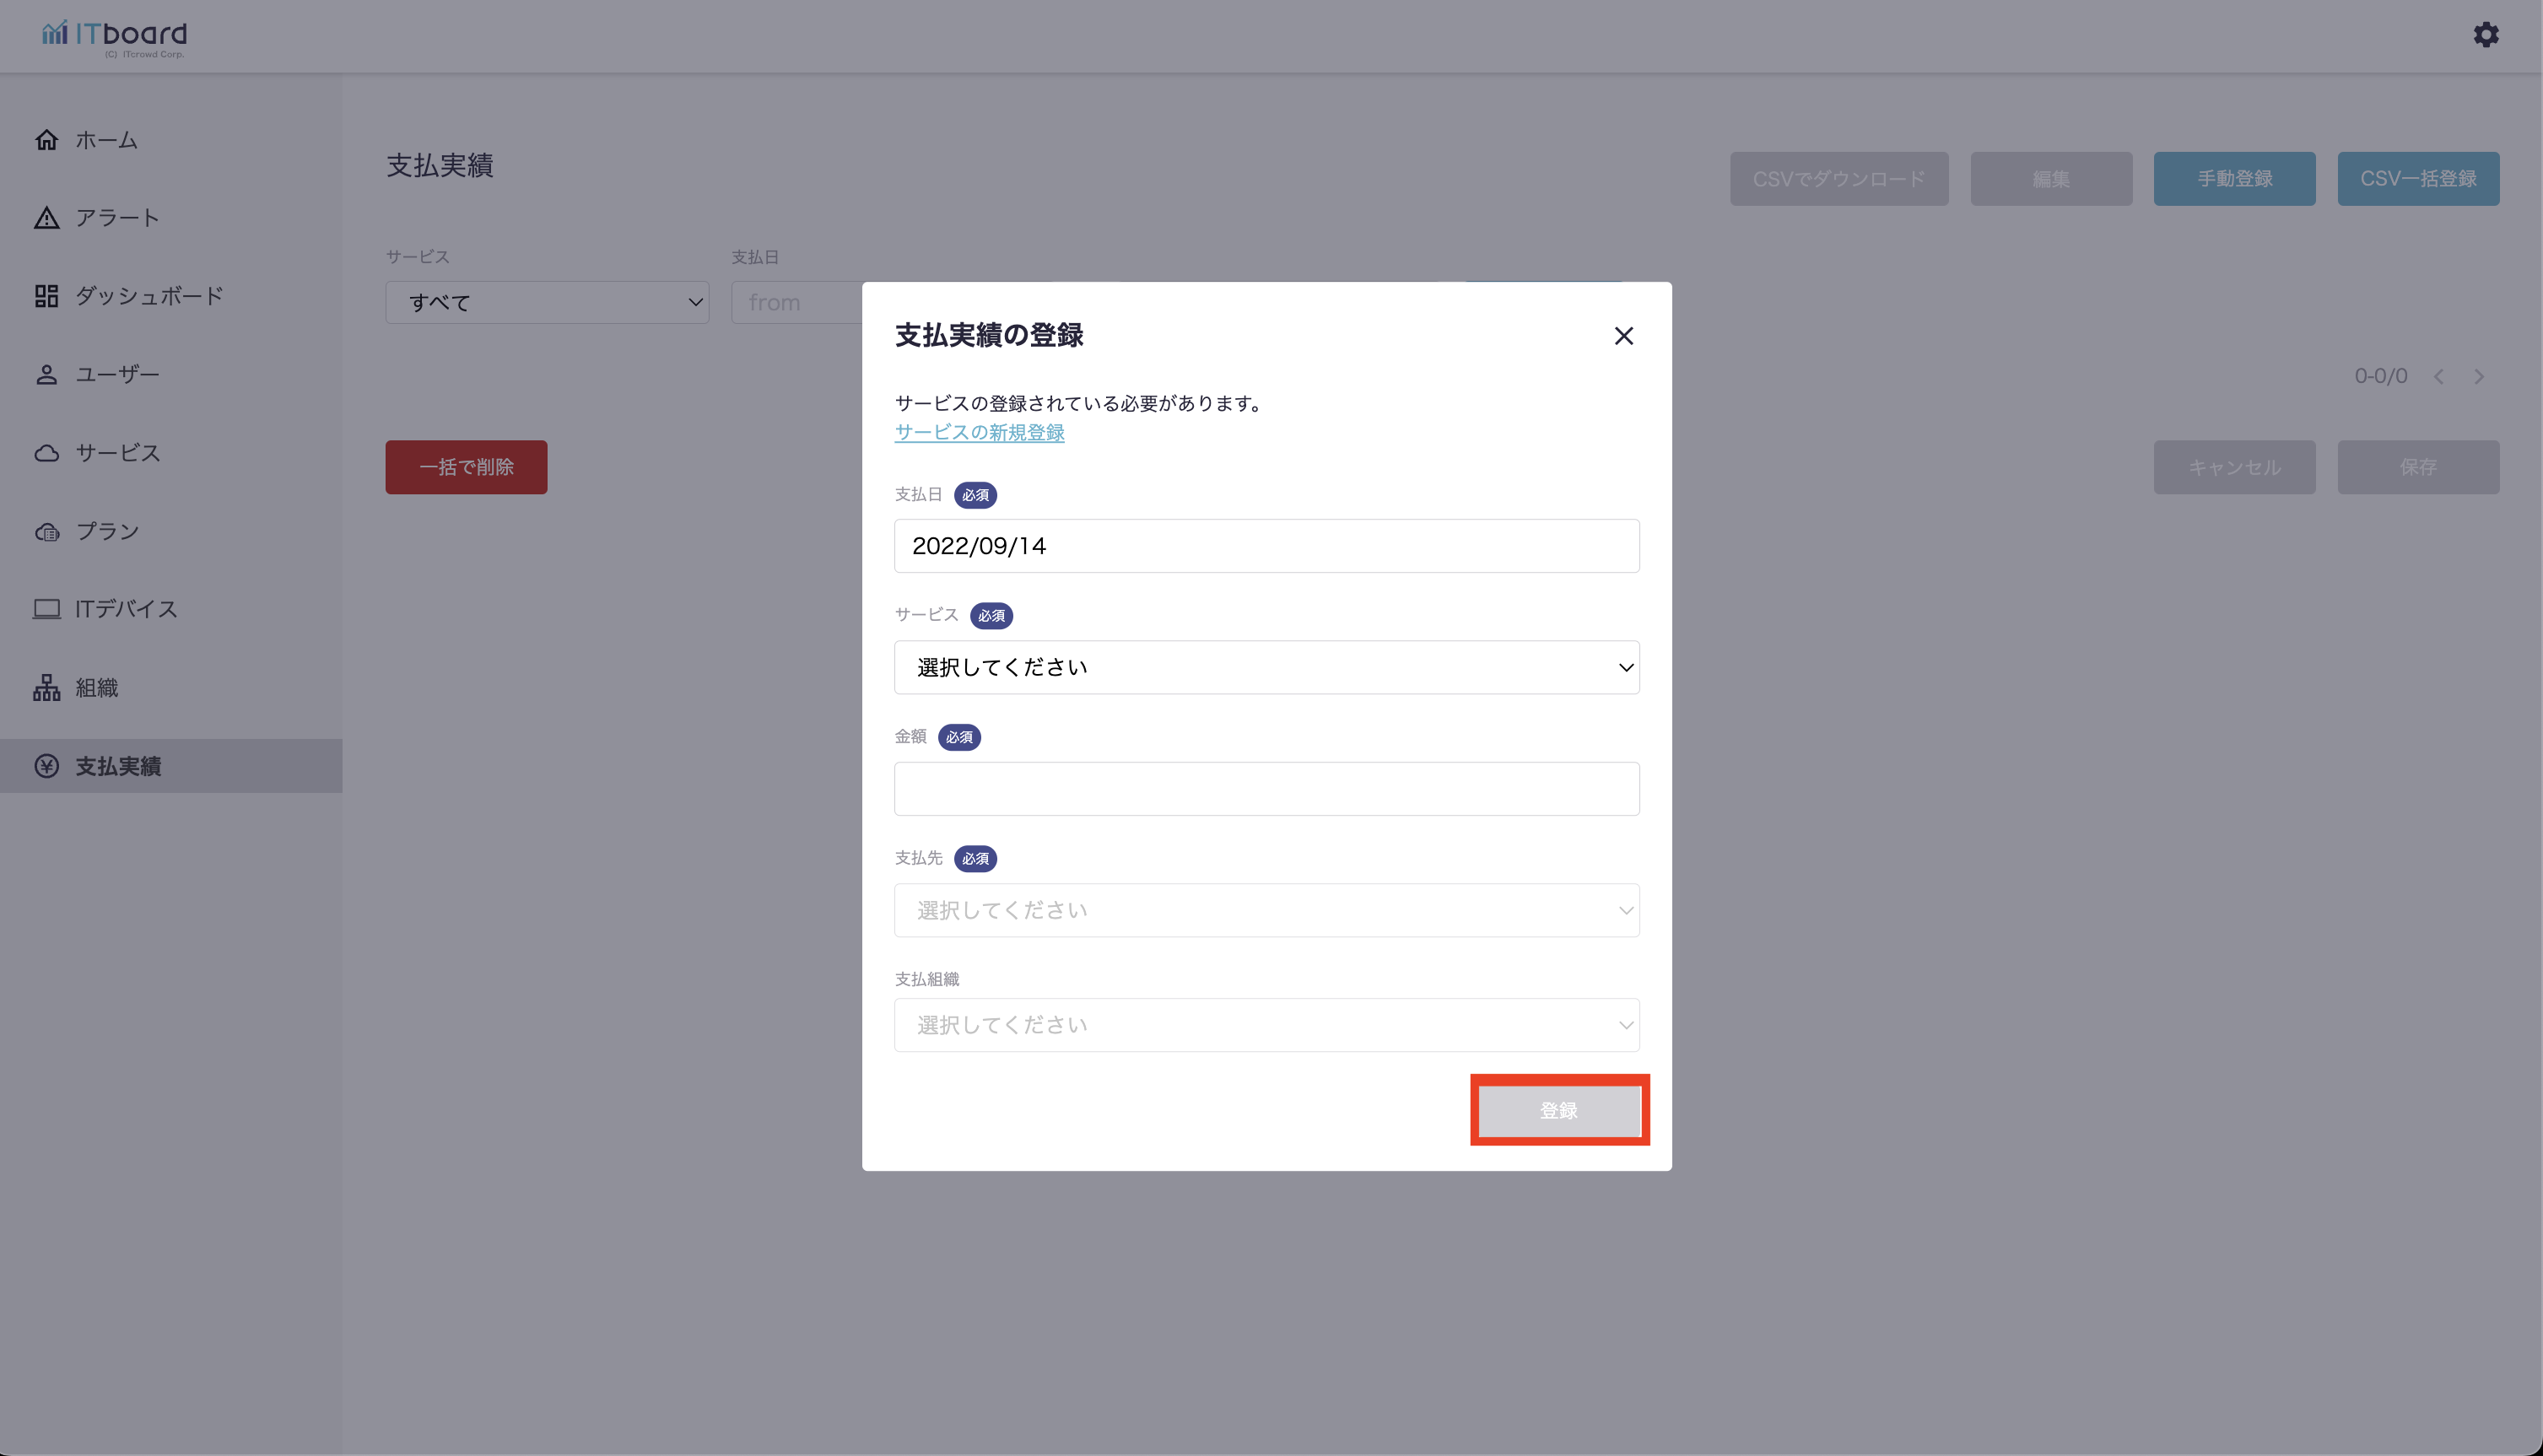Select プラン in the sidebar menu
2543x1456 pixels.
click(x=107, y=531)
